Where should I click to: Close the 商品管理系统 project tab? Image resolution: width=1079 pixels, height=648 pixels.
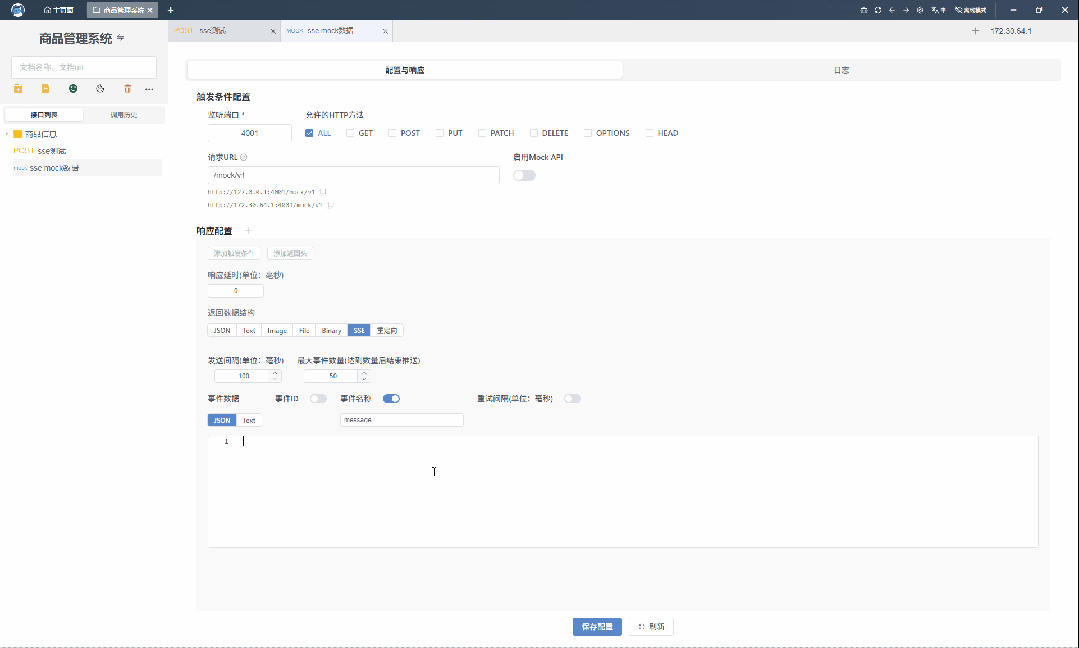coord(150,10)
